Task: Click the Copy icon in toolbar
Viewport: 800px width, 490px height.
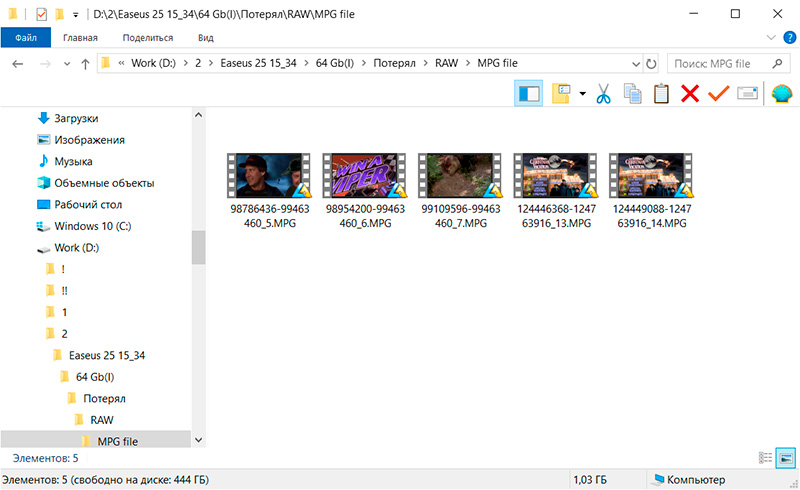Action: coord(632,94)
